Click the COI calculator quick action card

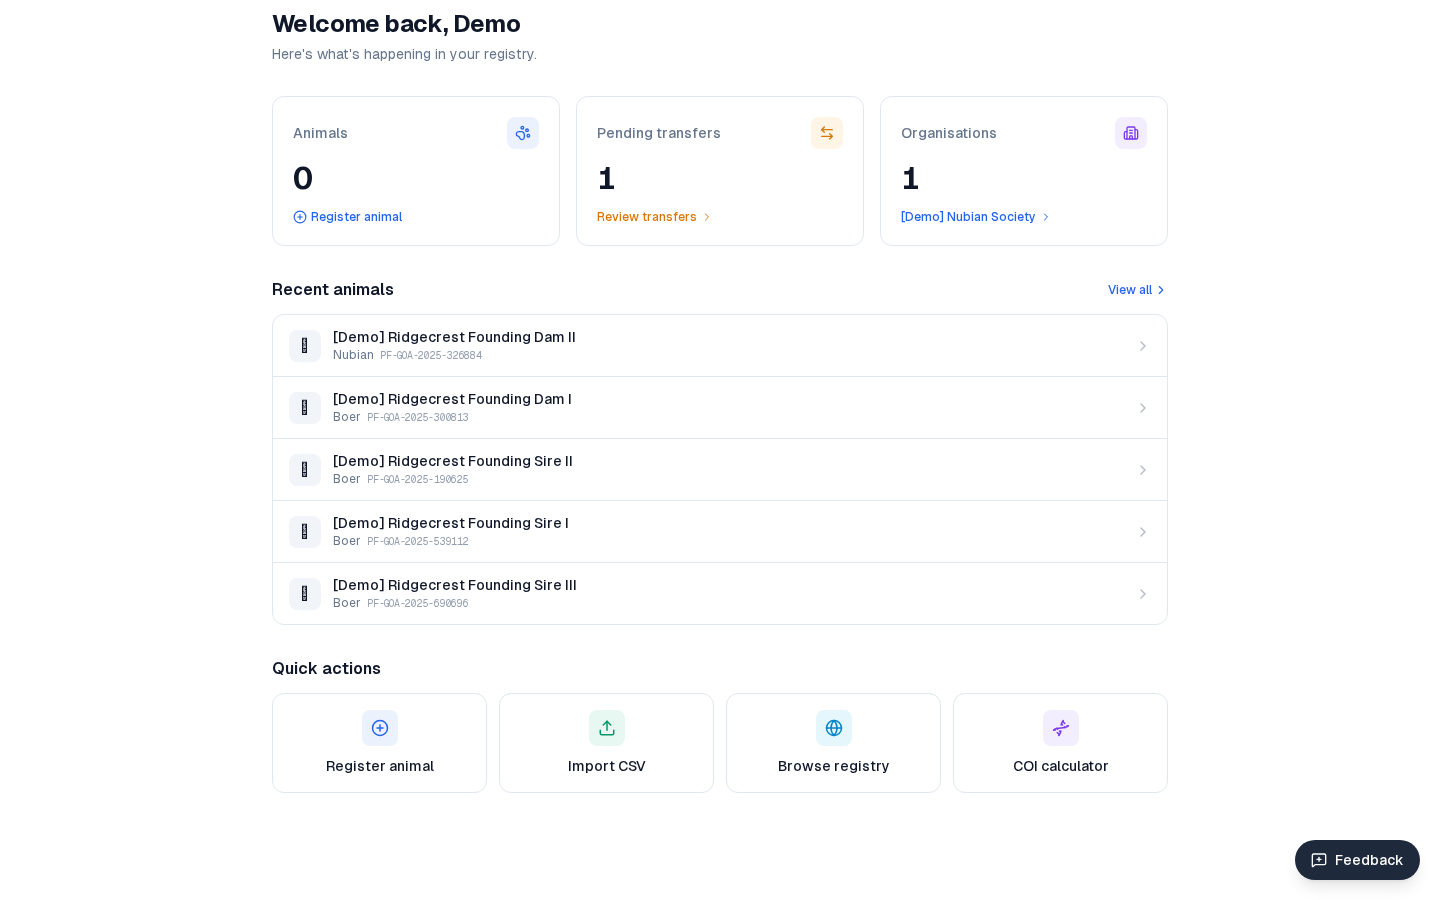click(1061, 743)
